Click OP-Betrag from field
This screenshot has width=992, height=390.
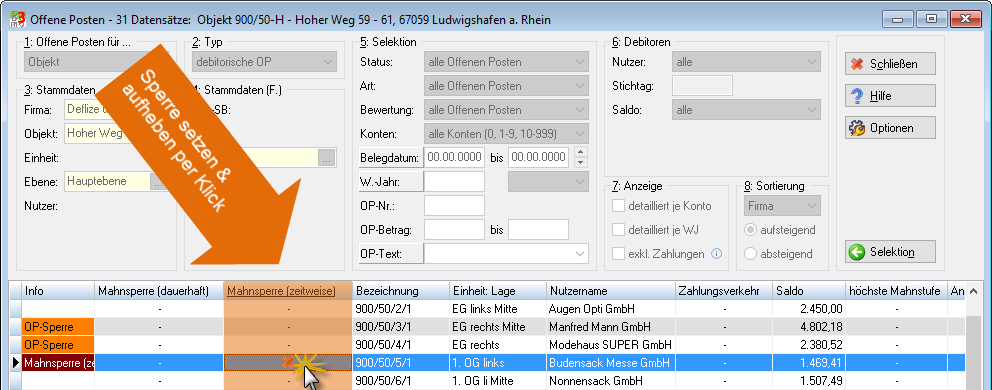pos(454,230)
